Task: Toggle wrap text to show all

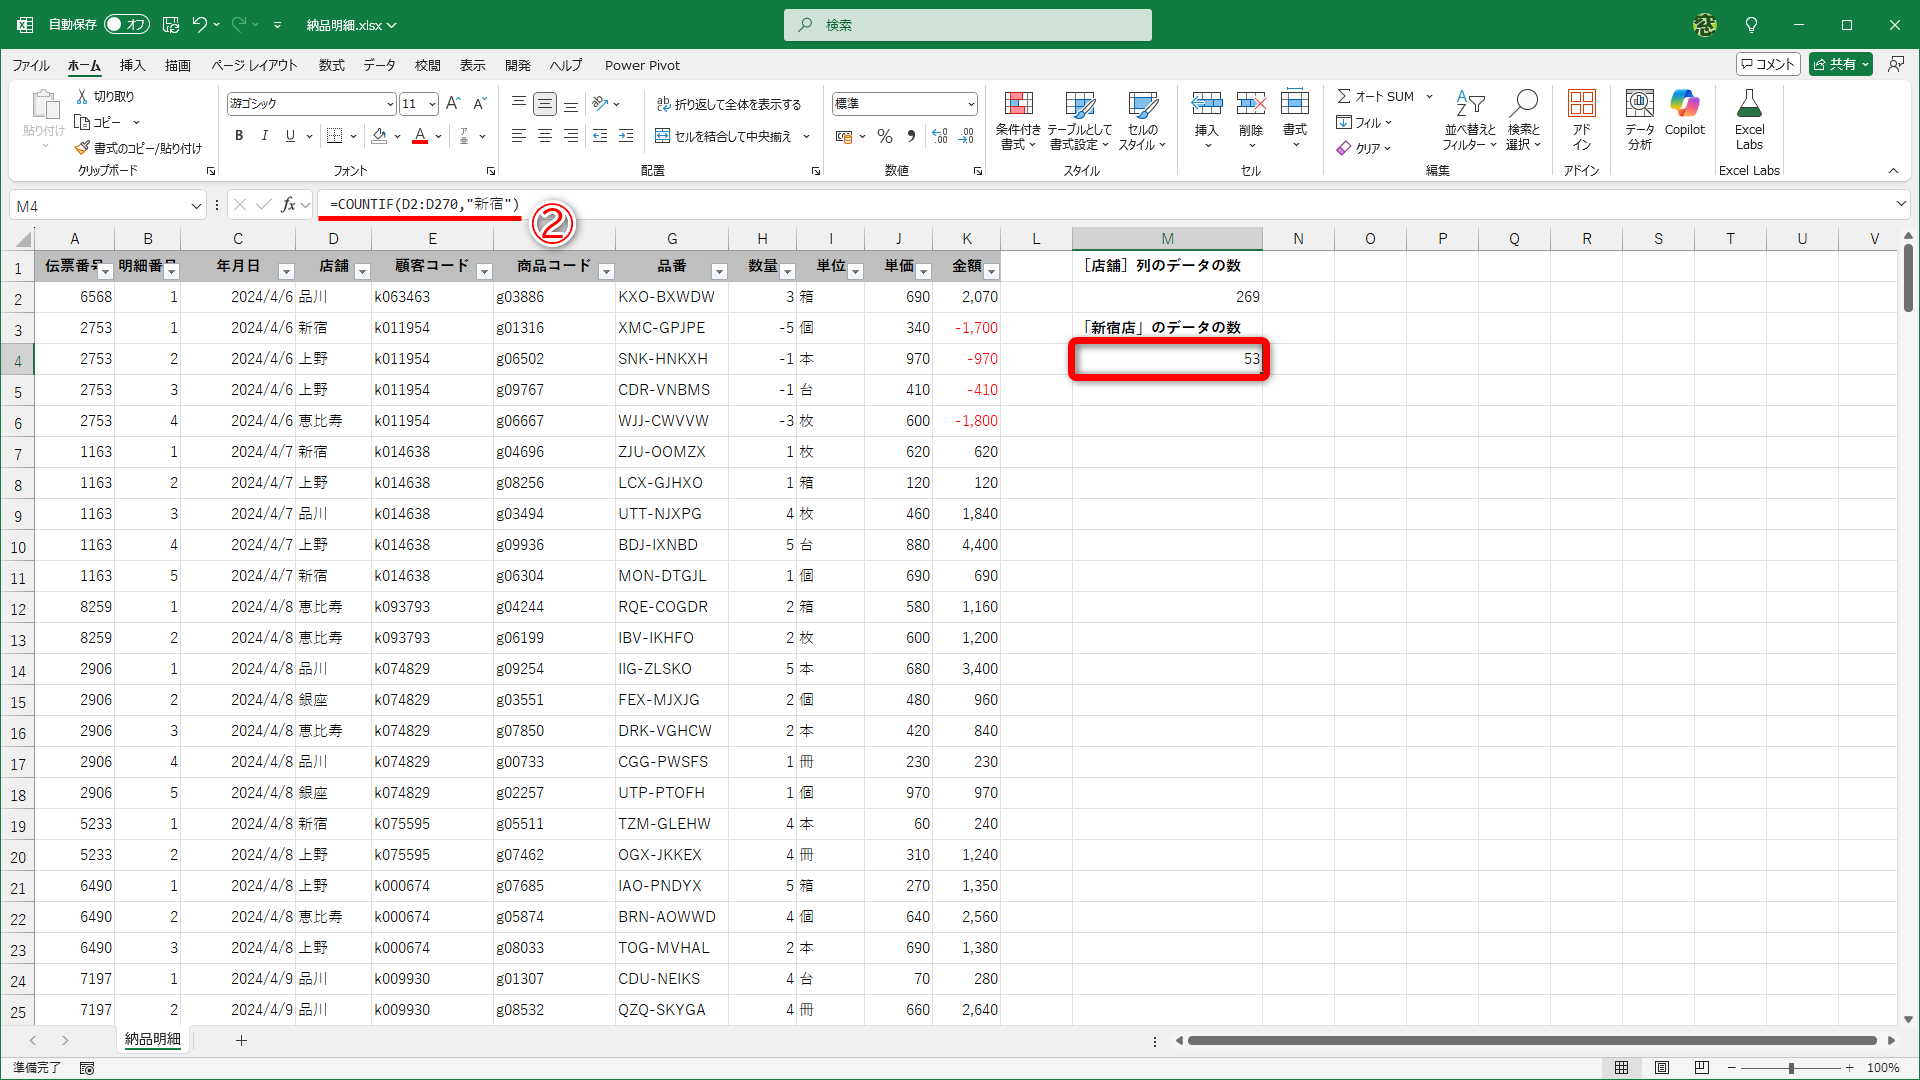Action: 728,104
